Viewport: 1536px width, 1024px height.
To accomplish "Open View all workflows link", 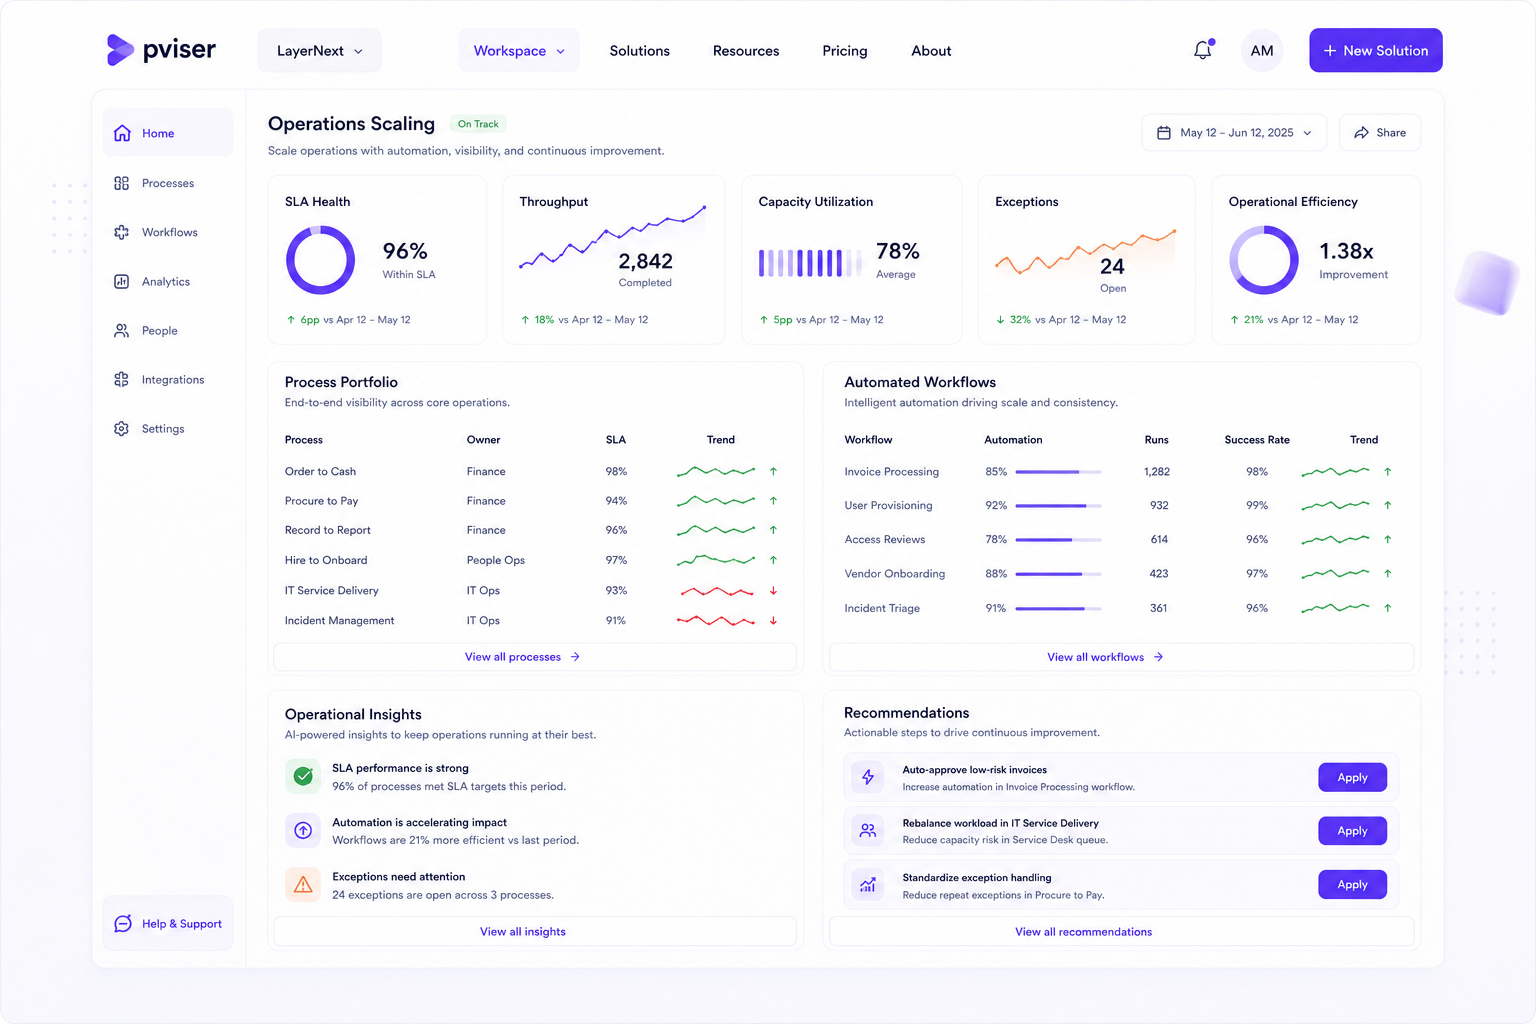I will 1122,657.
